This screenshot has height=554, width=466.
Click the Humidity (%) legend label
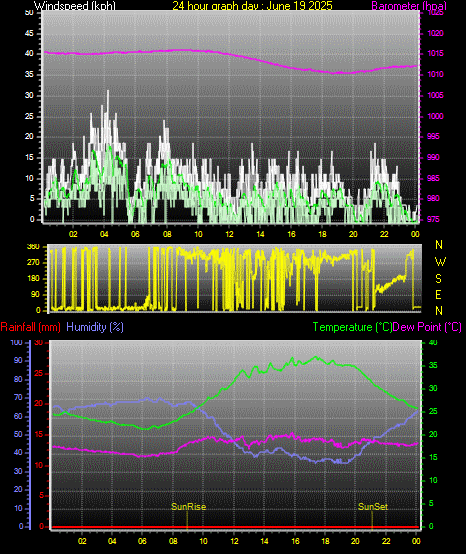click(x=95, y=327)
